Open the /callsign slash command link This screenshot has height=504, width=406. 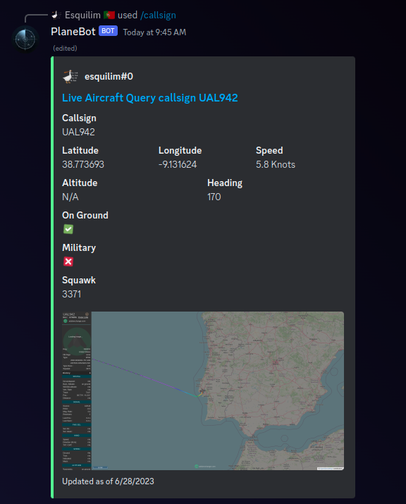pyautogui.click(x=158, y=15)
